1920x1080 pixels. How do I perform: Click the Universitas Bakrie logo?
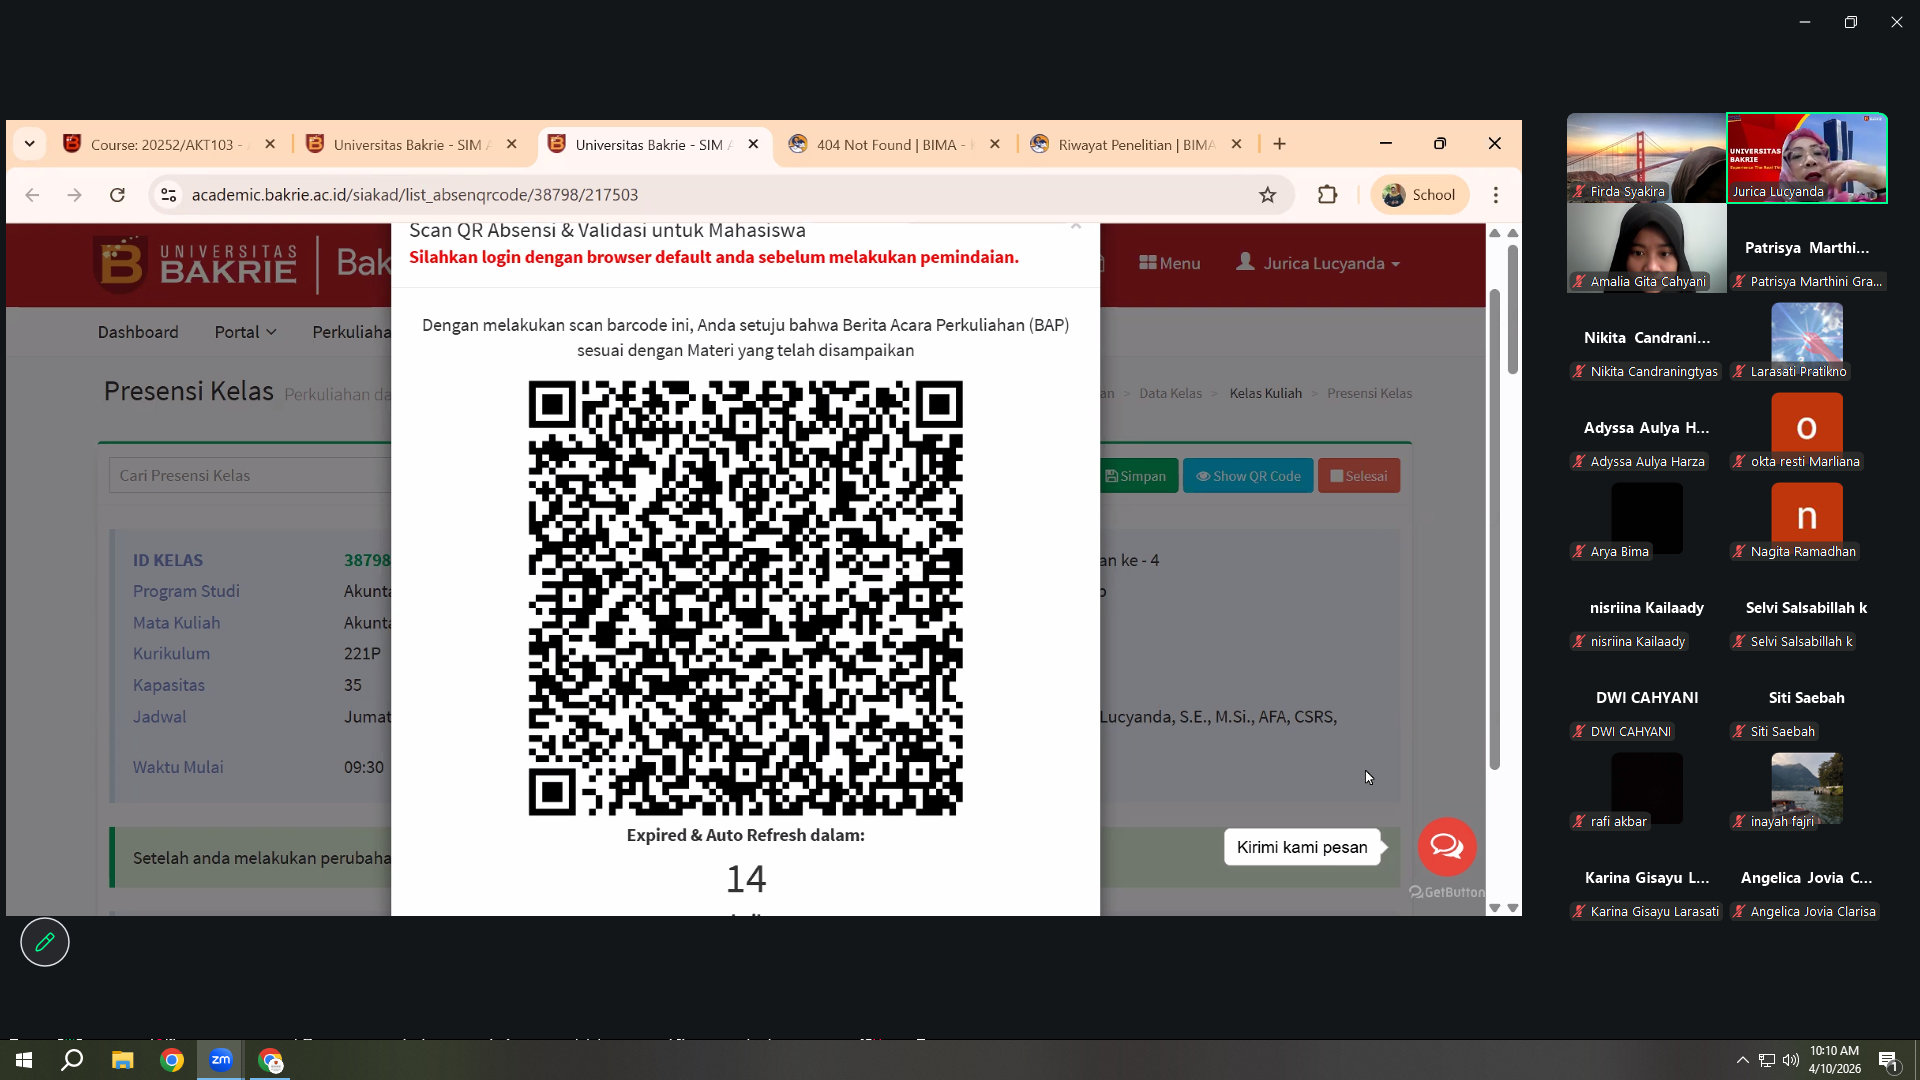tap(196, 264)
